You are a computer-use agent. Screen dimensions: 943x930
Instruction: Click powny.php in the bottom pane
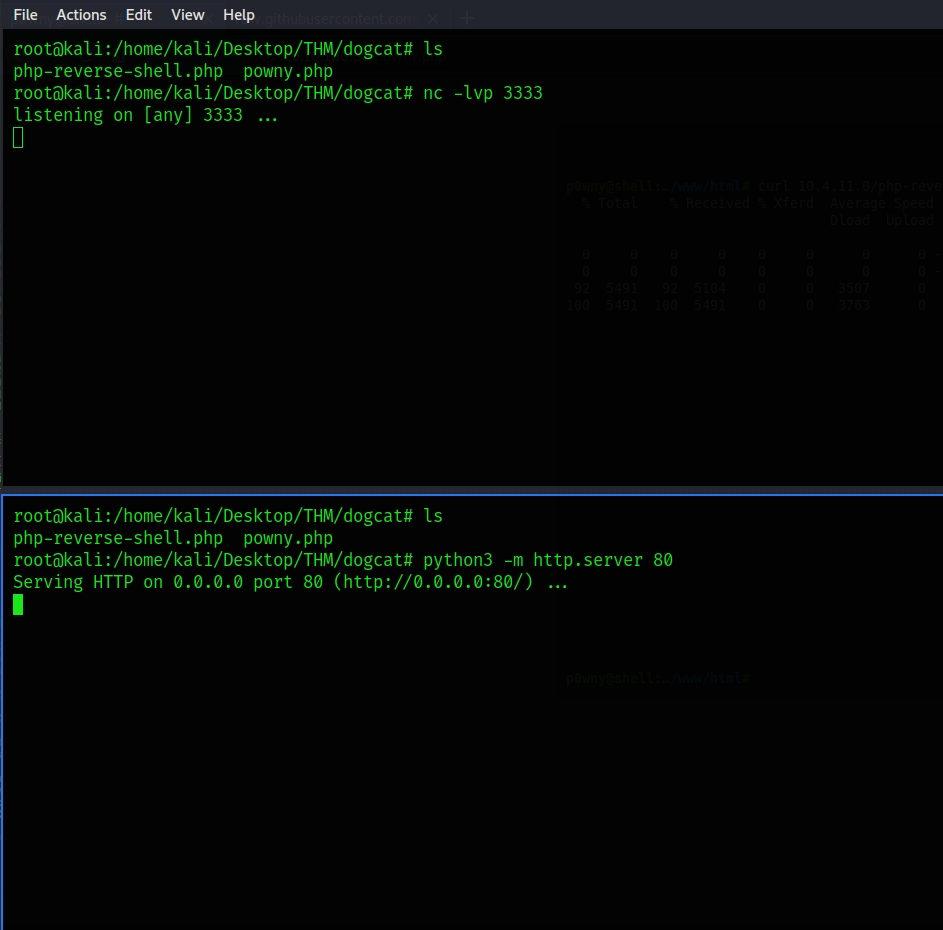click(x=288, y=538)
